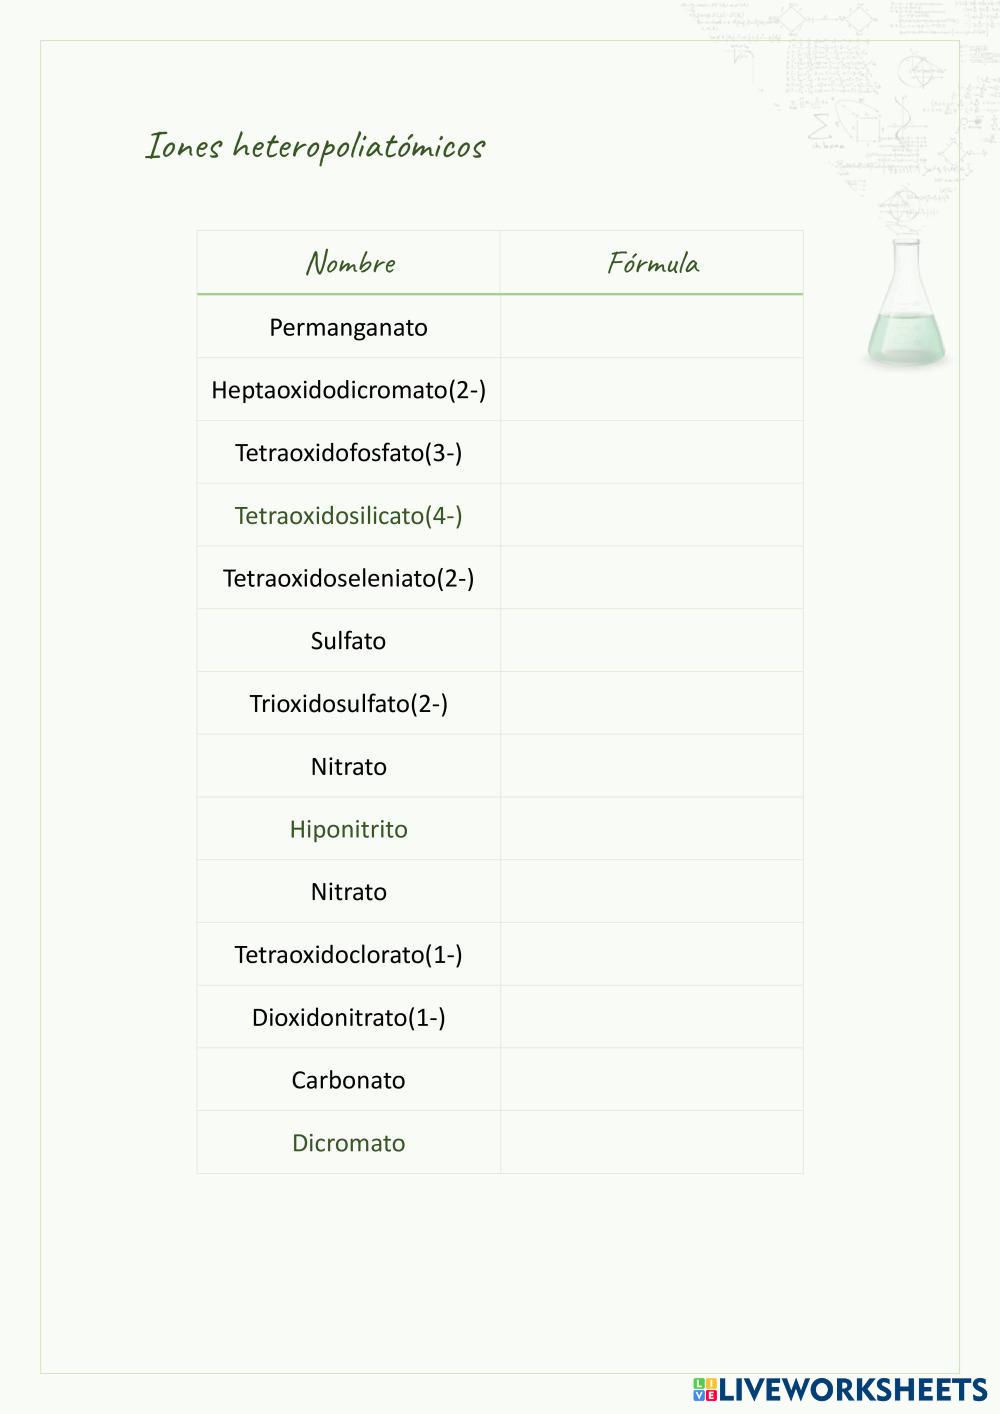Select the Sulfato formula input
Screen dimensions: 1000x1414
coord(651,641)
